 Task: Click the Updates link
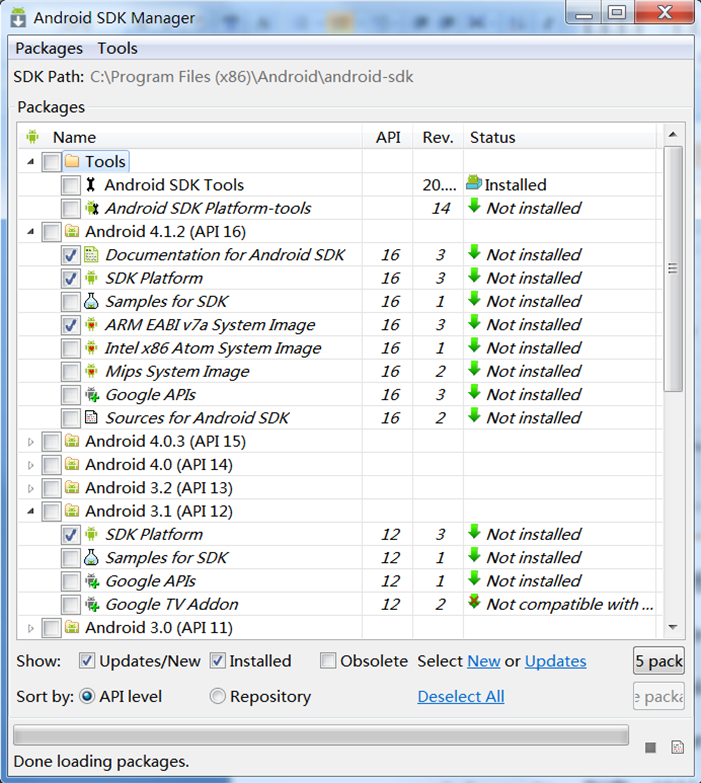tap(555, 661)
